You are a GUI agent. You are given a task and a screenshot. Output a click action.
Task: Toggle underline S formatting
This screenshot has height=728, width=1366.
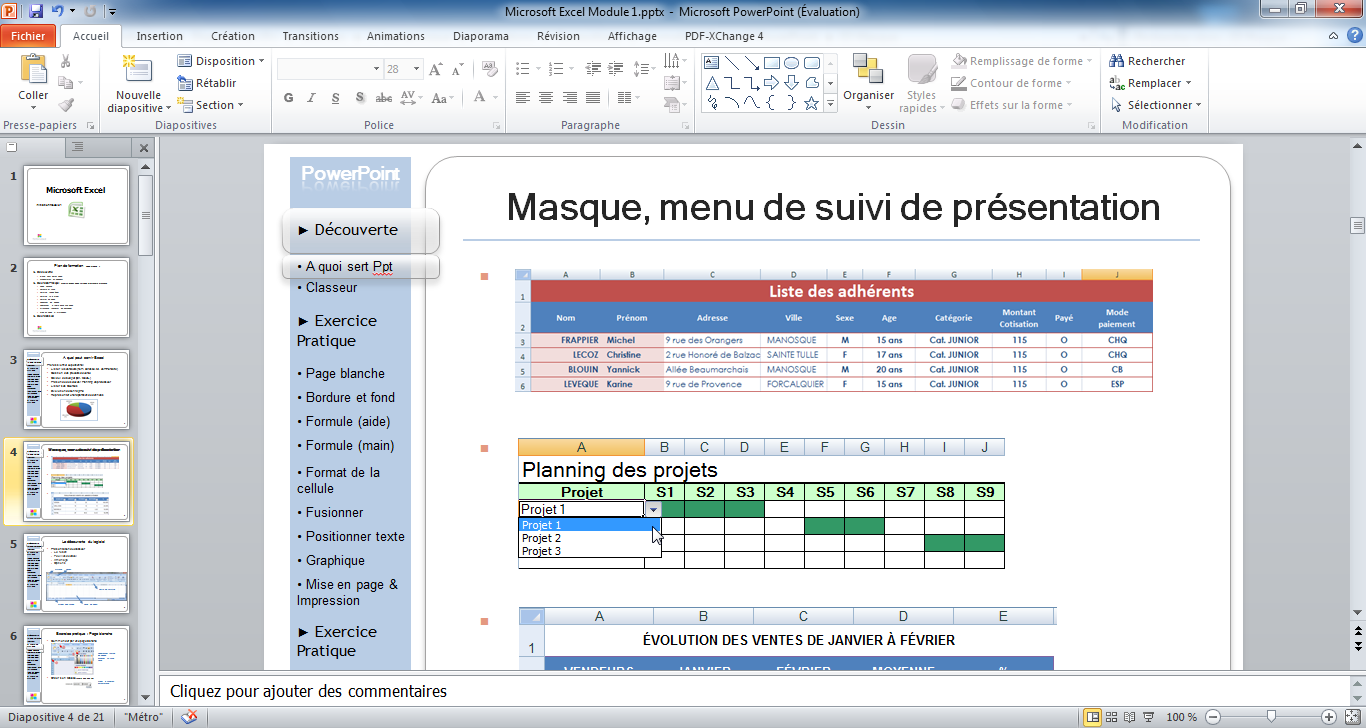pos(335,97)
